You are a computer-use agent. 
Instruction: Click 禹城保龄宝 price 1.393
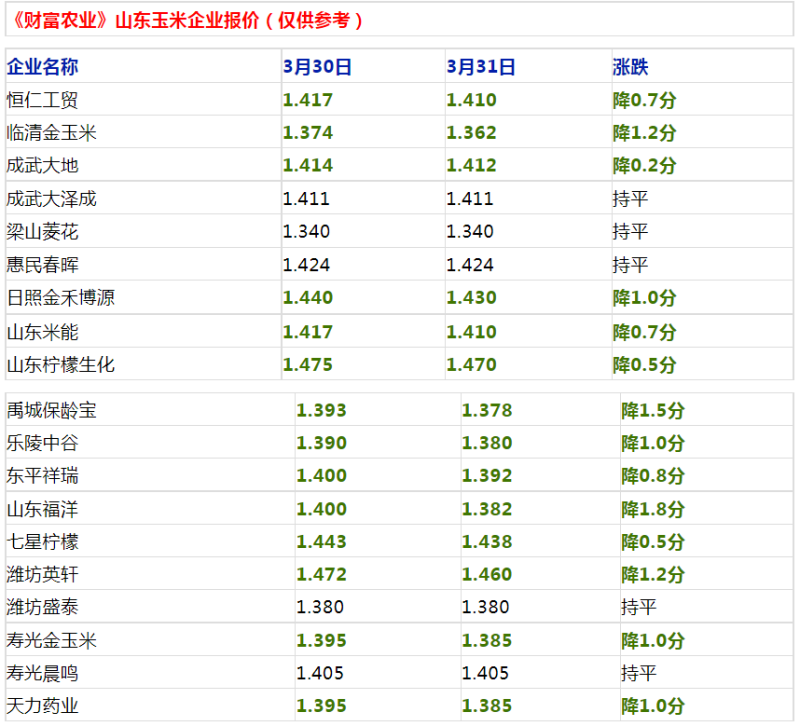(321, 410)
